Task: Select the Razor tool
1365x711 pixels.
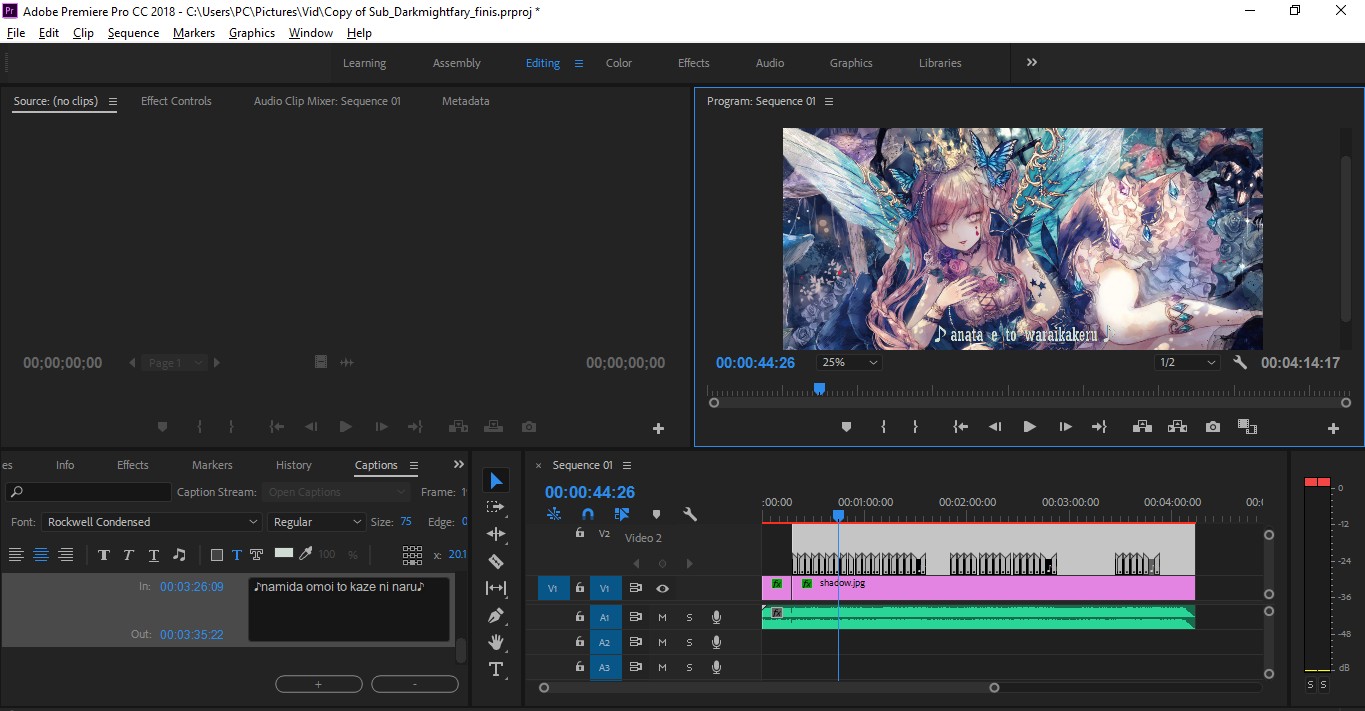Action: tap(496, 561)
